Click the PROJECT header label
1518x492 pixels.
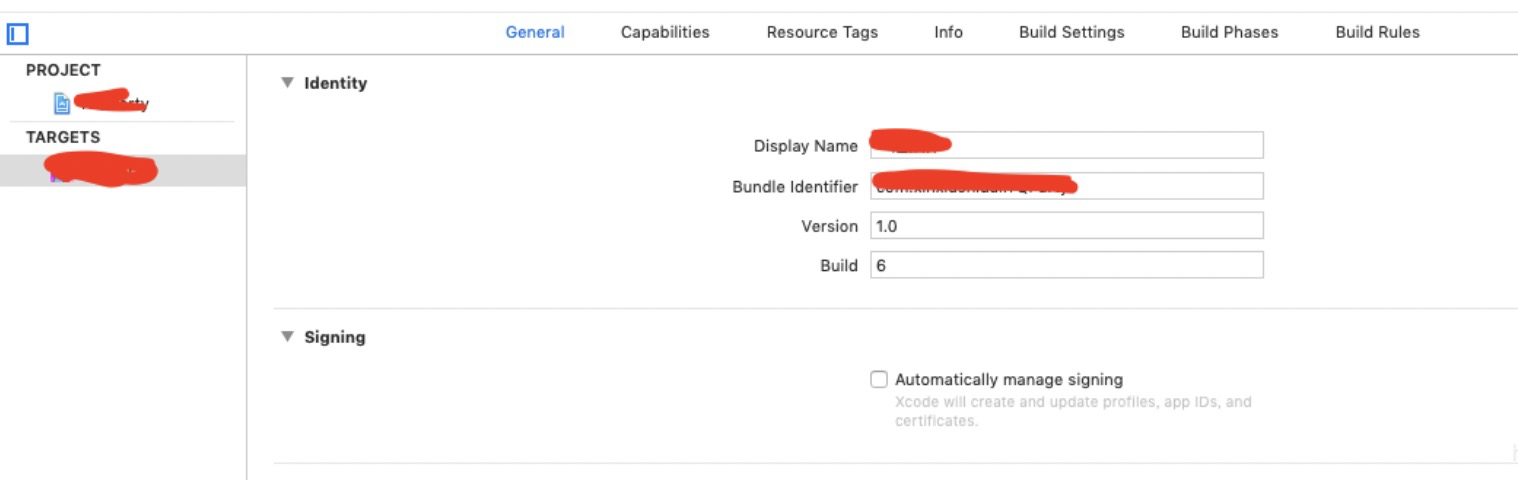tap(63, 70)
